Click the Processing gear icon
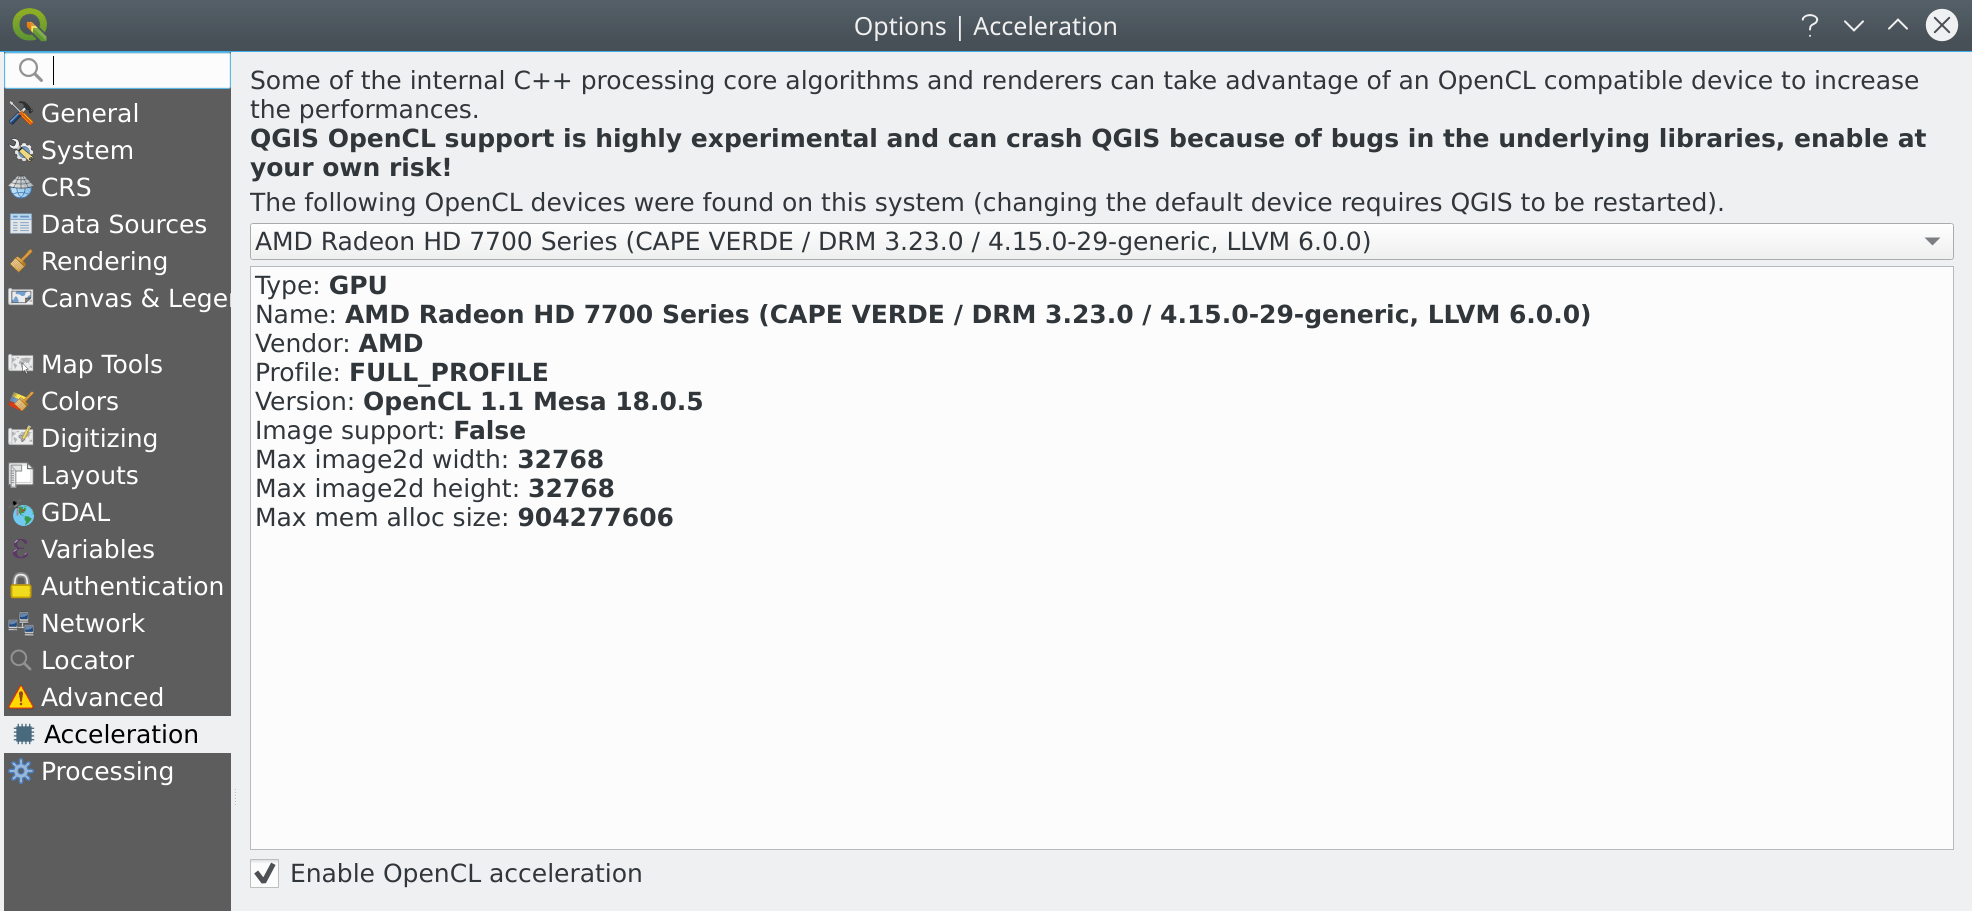This screenshot has width=1972, height=911. pyautogui.click(x=20, y=771)
